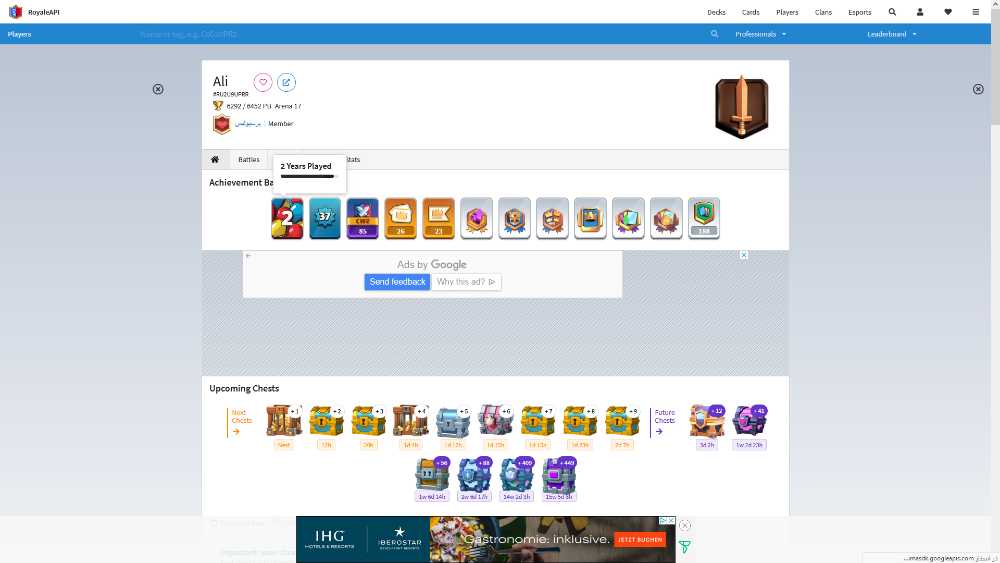
Task: Click the +5 silver chest
Action: (x=453, y=421)
